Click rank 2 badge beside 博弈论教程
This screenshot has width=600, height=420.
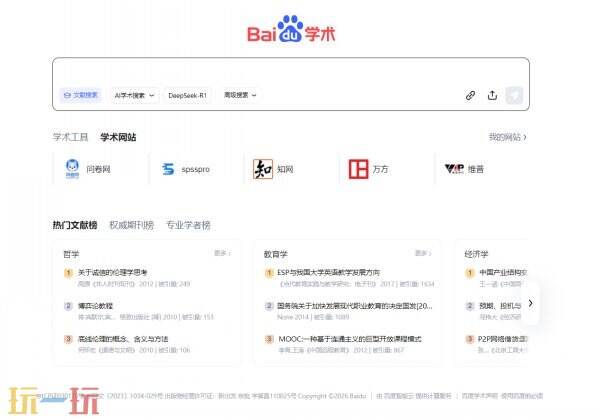pyautogui.click(x=68, y=306)
